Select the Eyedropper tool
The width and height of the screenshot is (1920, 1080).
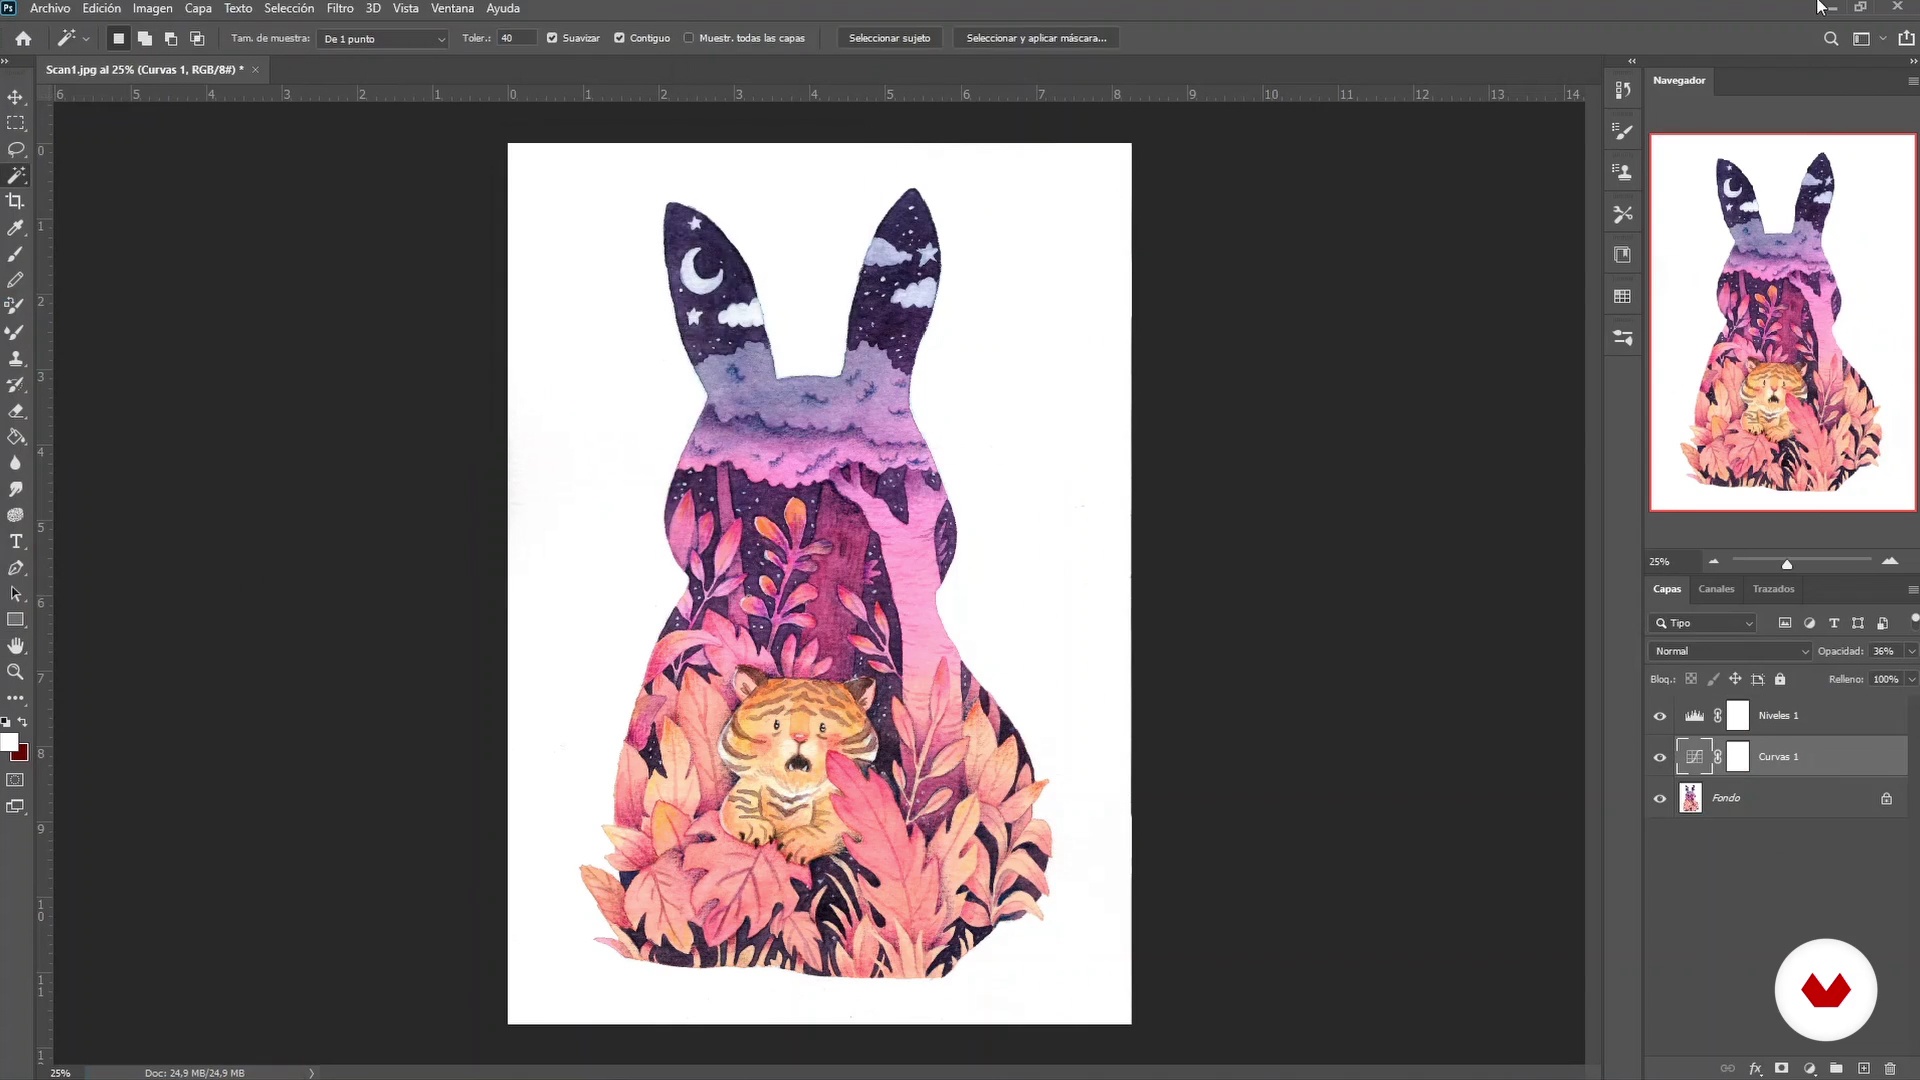16,228
